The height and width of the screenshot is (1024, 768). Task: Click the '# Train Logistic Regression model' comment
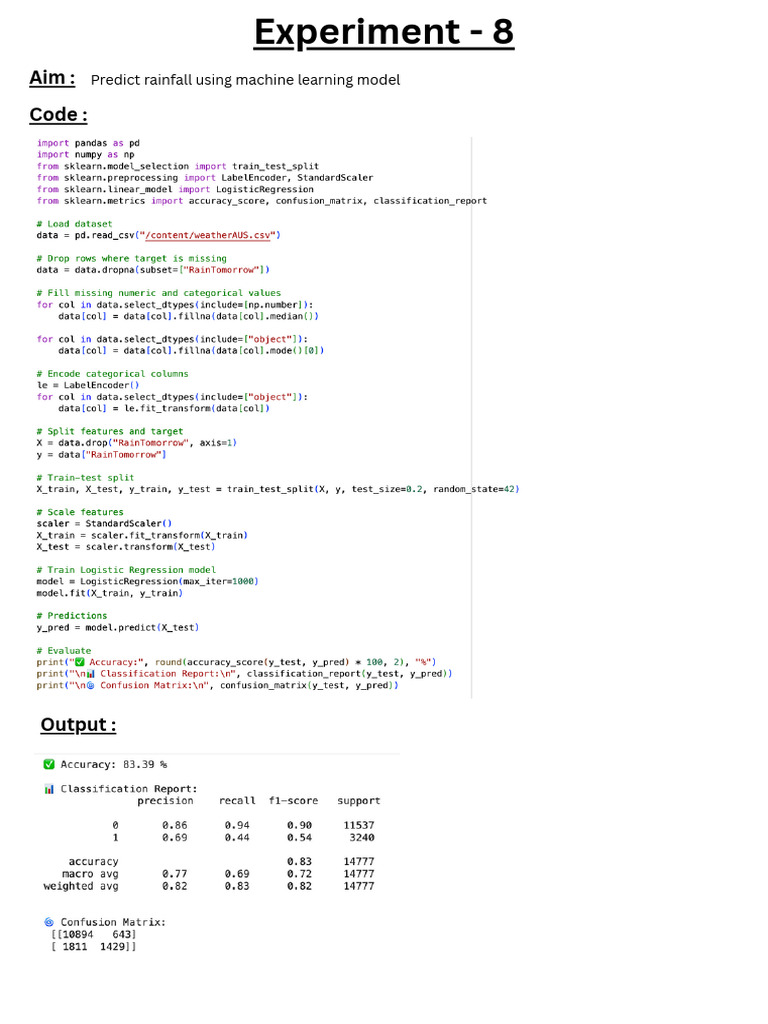126,570
